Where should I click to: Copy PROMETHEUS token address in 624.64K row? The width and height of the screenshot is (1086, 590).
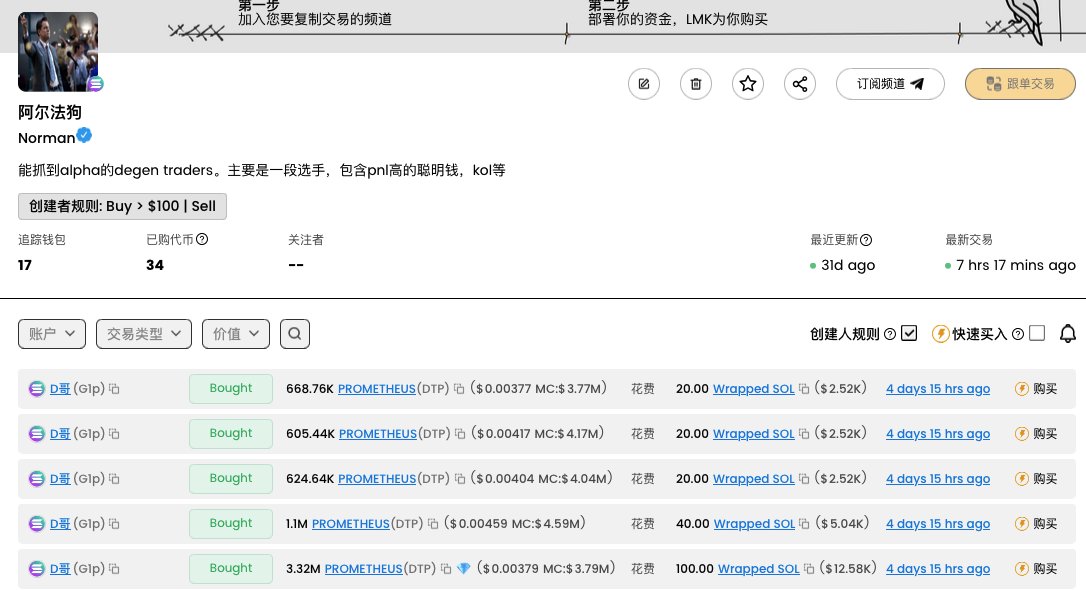(x=459, y=479)
